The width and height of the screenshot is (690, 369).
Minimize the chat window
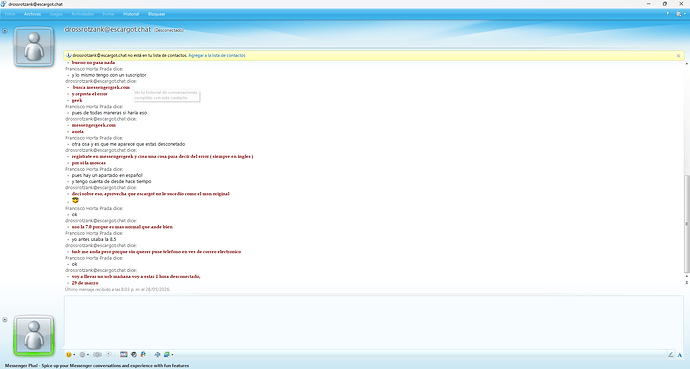coord(649,4)
